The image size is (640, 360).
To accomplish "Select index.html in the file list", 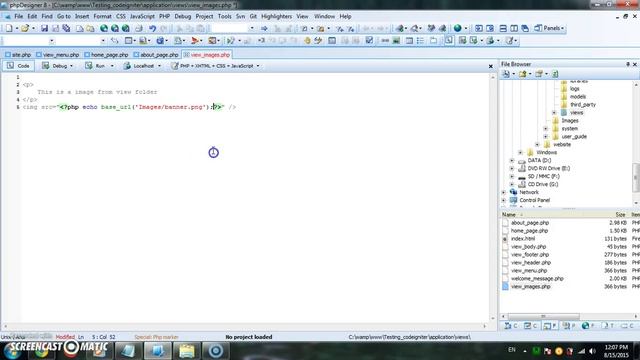I will pyautogui.click(x=523, y=239).
